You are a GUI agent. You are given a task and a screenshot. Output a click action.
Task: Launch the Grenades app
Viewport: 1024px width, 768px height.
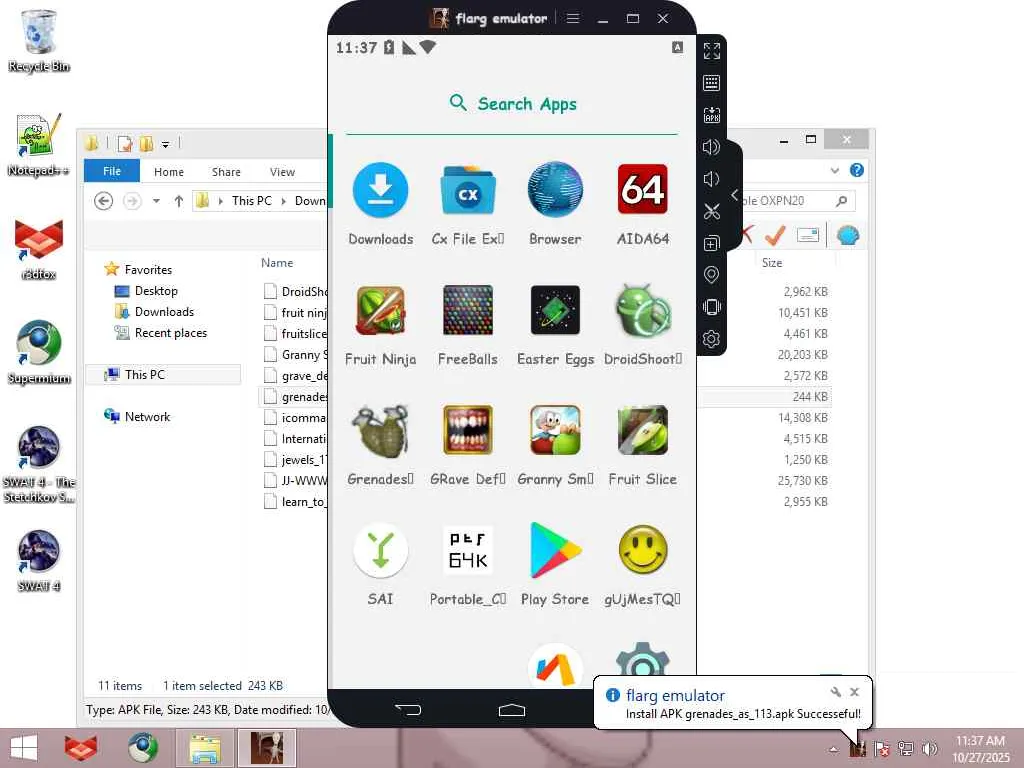point(381,430)
